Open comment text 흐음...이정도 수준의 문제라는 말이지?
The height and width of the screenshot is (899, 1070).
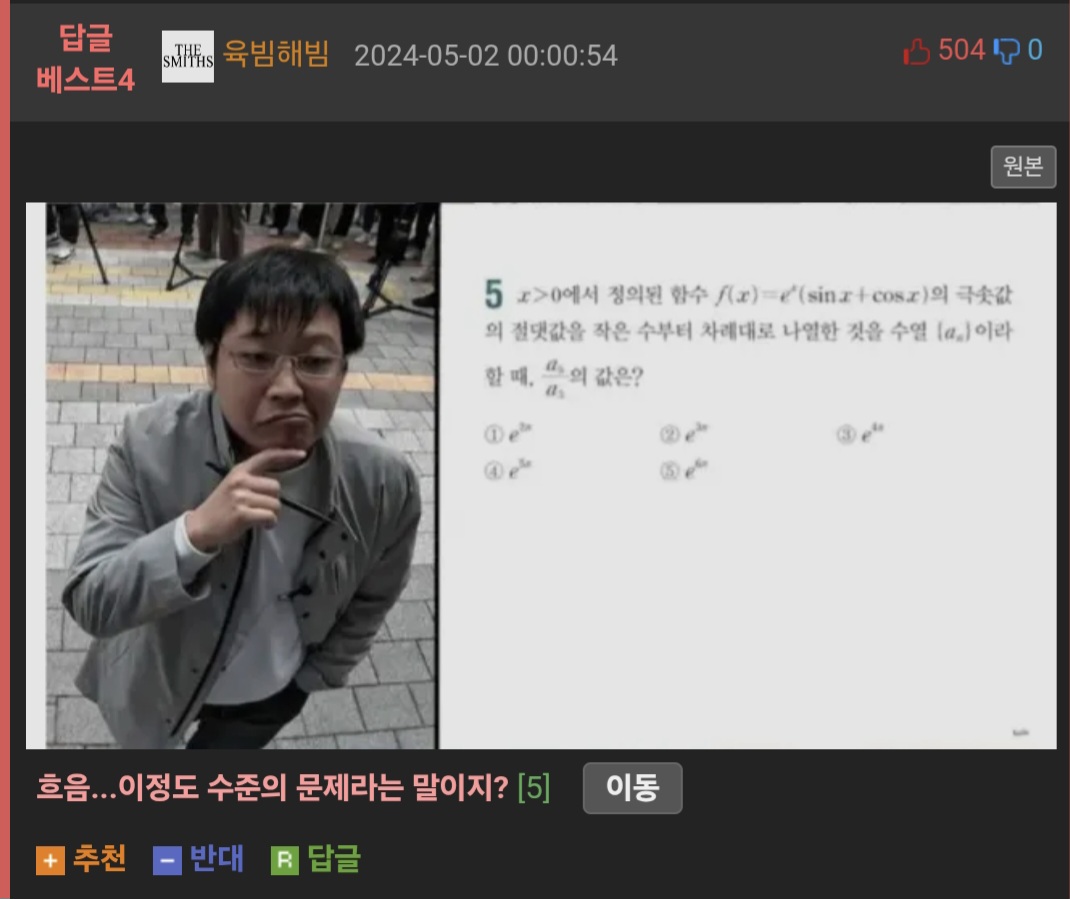click(272, 787)
